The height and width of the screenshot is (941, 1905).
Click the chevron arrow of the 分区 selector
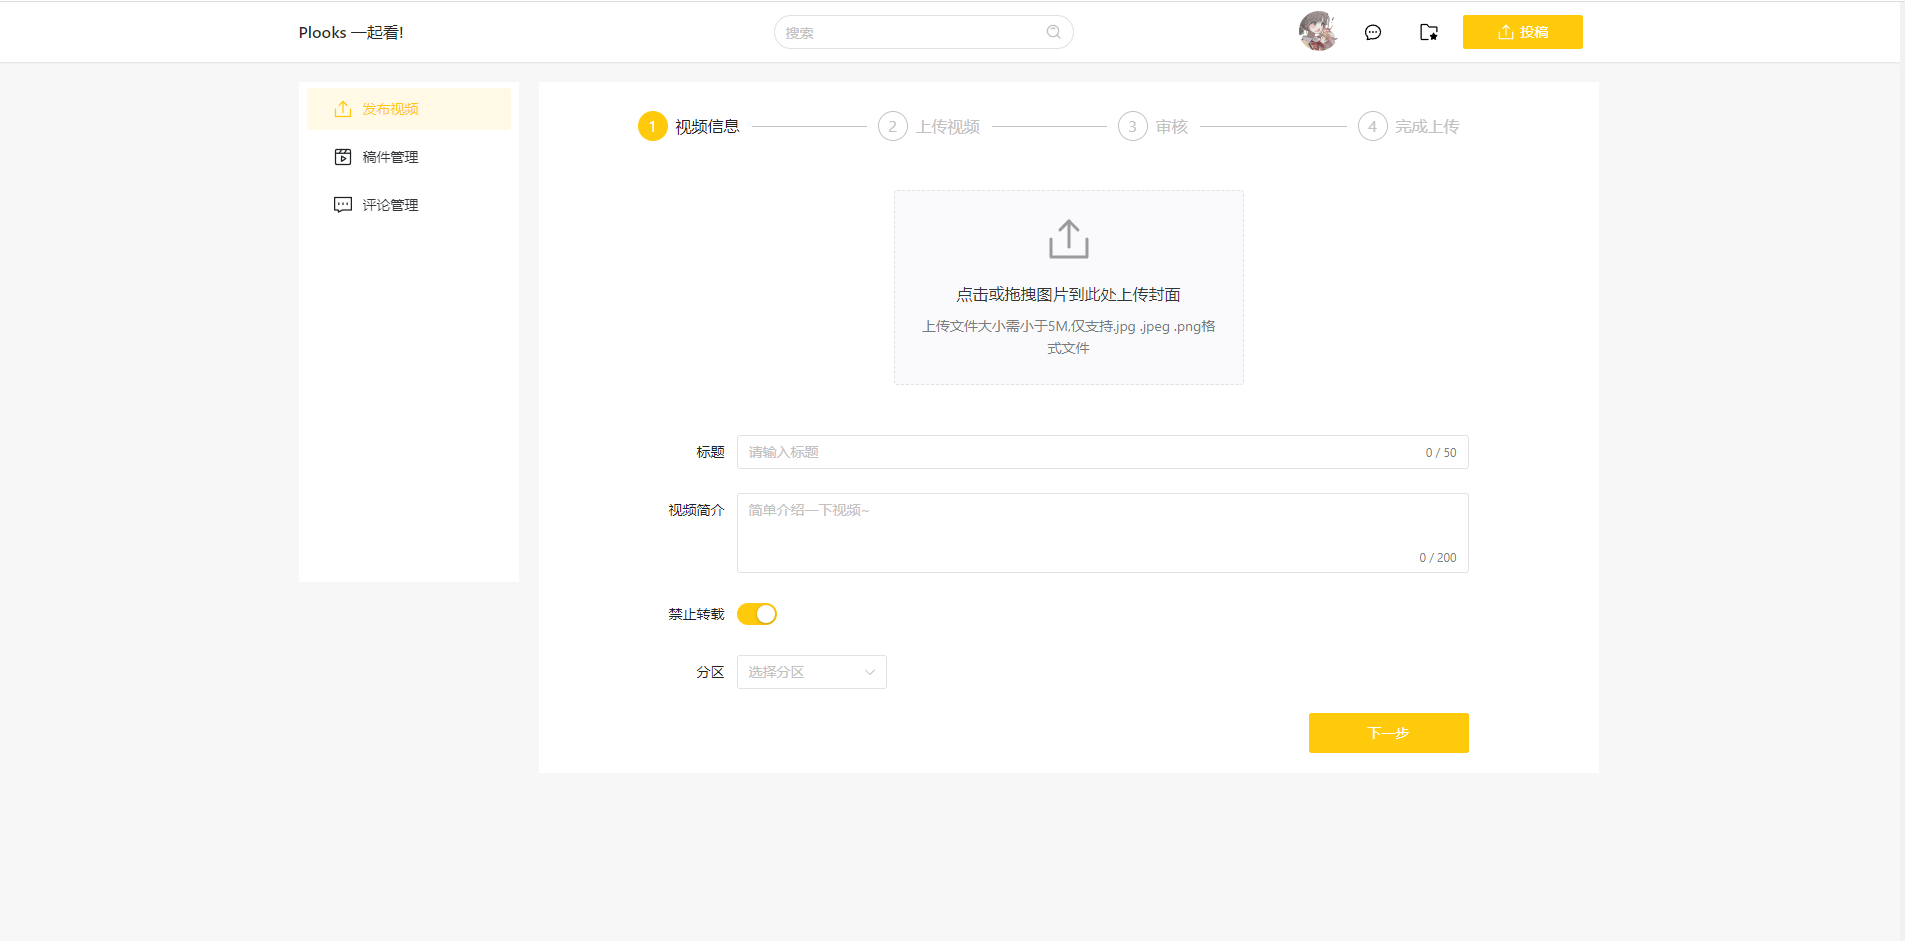[x=868, y=671]
